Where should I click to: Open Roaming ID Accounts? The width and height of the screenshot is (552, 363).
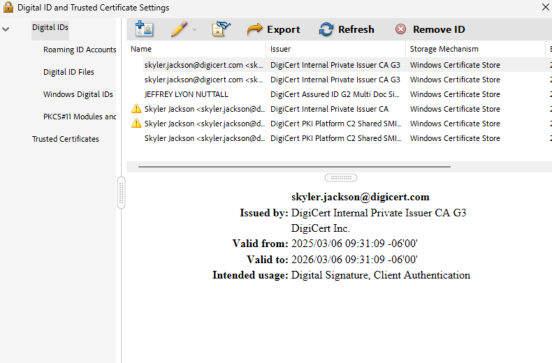(80, 50)
